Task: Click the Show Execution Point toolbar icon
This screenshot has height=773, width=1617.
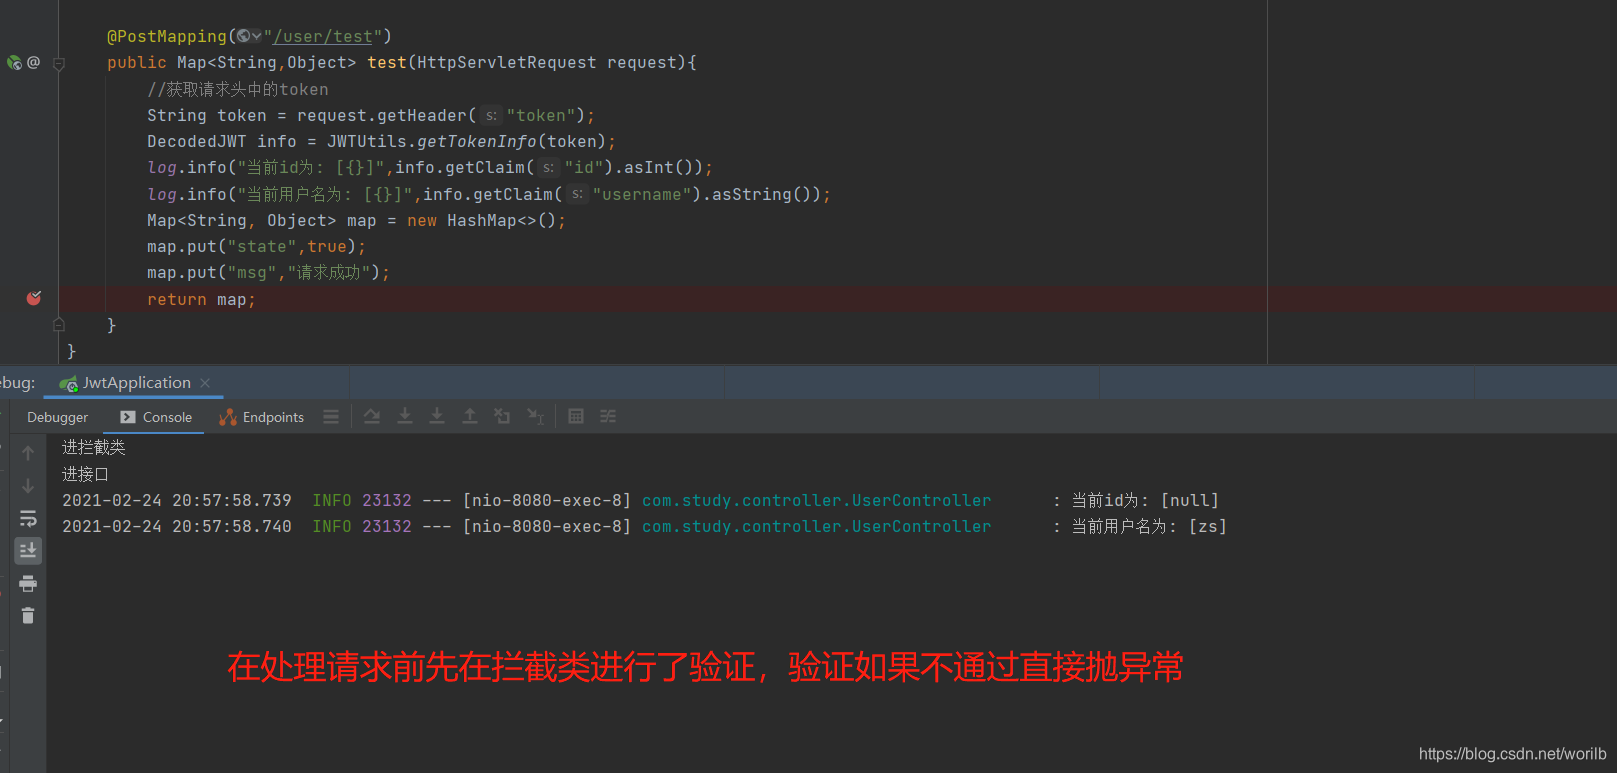Action: pos(331,417)
